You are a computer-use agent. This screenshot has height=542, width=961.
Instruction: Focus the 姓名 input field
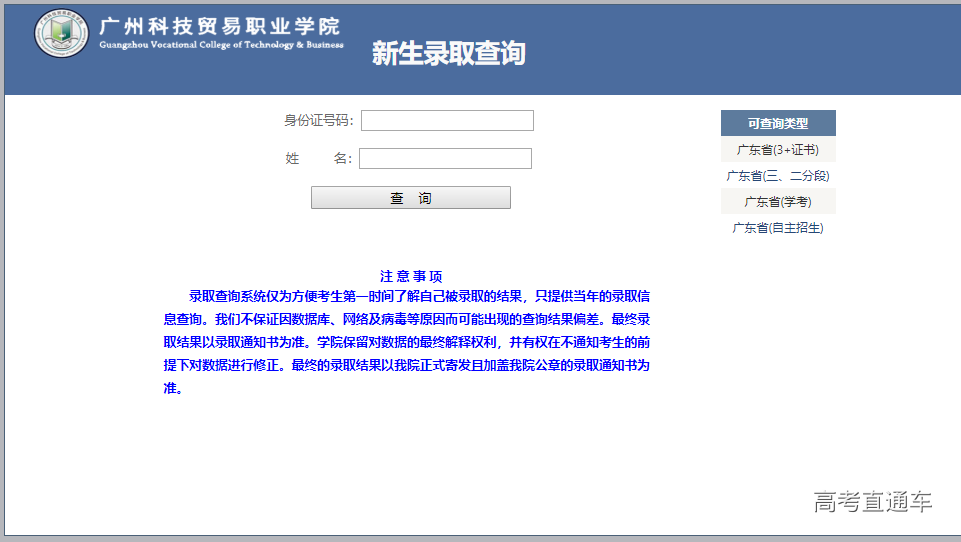(x=446, y=158)
